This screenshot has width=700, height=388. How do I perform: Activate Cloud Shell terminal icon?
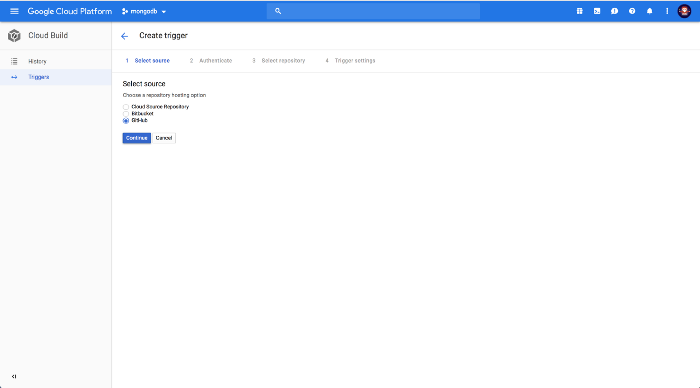pos(597,11)
